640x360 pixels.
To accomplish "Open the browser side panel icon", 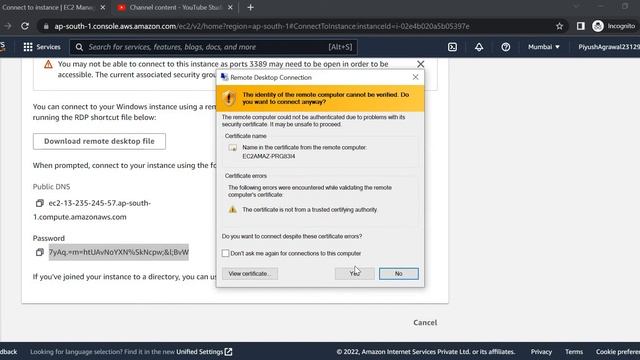I will (580, 26).
